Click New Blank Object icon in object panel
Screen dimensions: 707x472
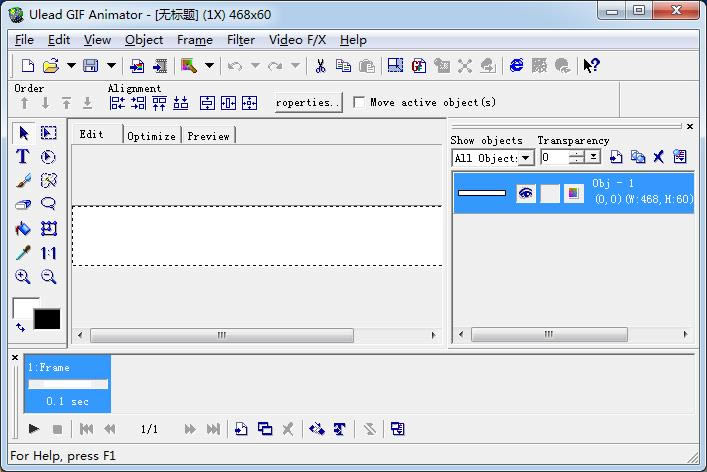point(616,157)
